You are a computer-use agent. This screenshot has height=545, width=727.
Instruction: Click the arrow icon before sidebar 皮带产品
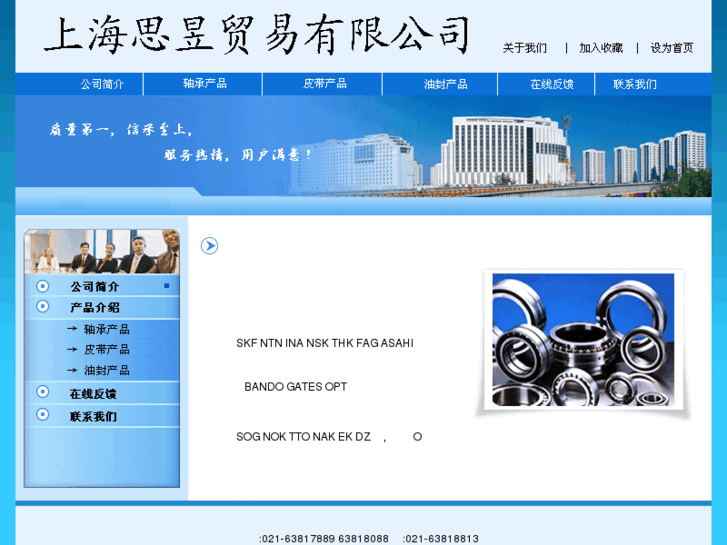click(72, 349)
